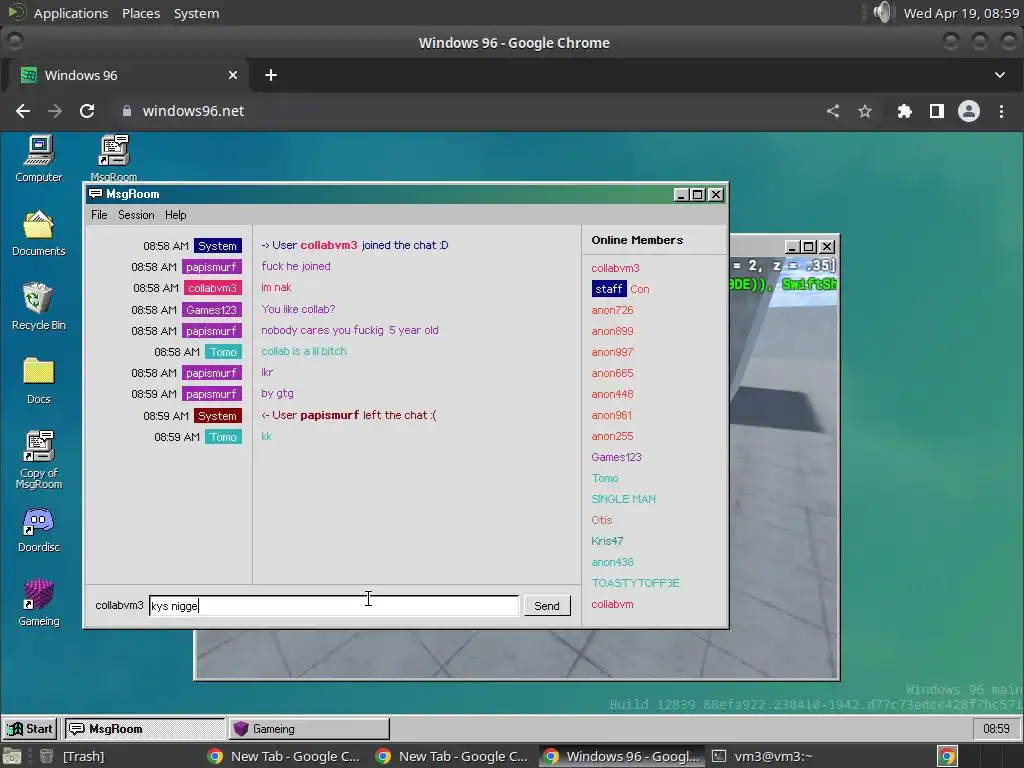Open the Computer desktop icon
The width and height of the screenshot is (1024, 768).
[x=39, y=159]
